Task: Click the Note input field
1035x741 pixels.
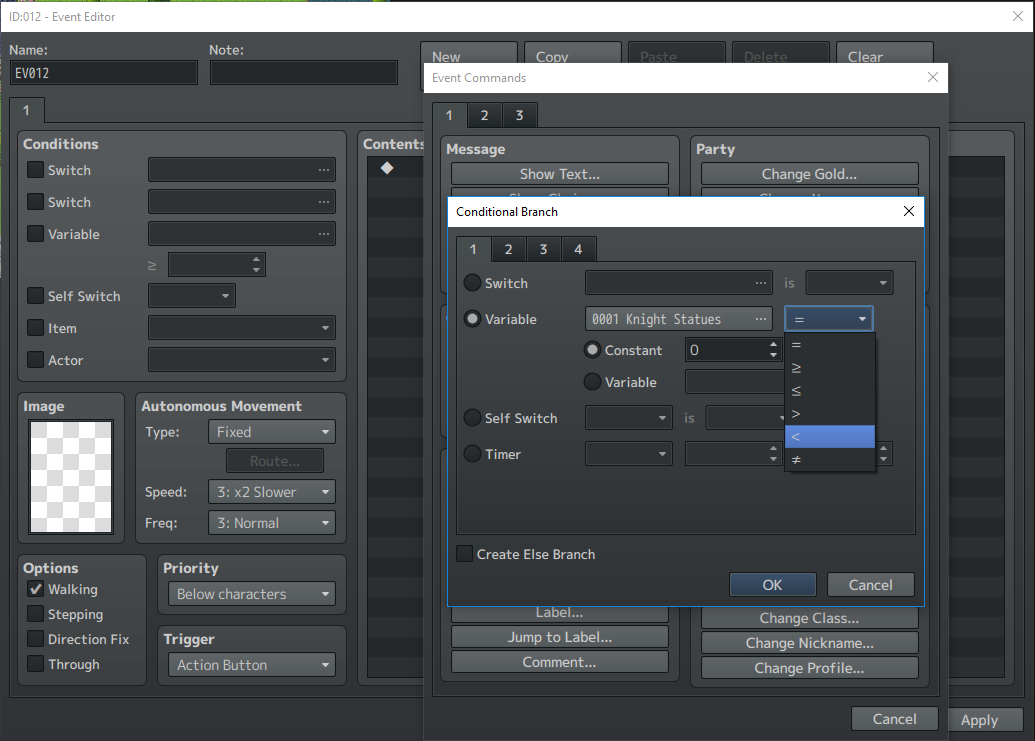Action: (x=304, y=73)
